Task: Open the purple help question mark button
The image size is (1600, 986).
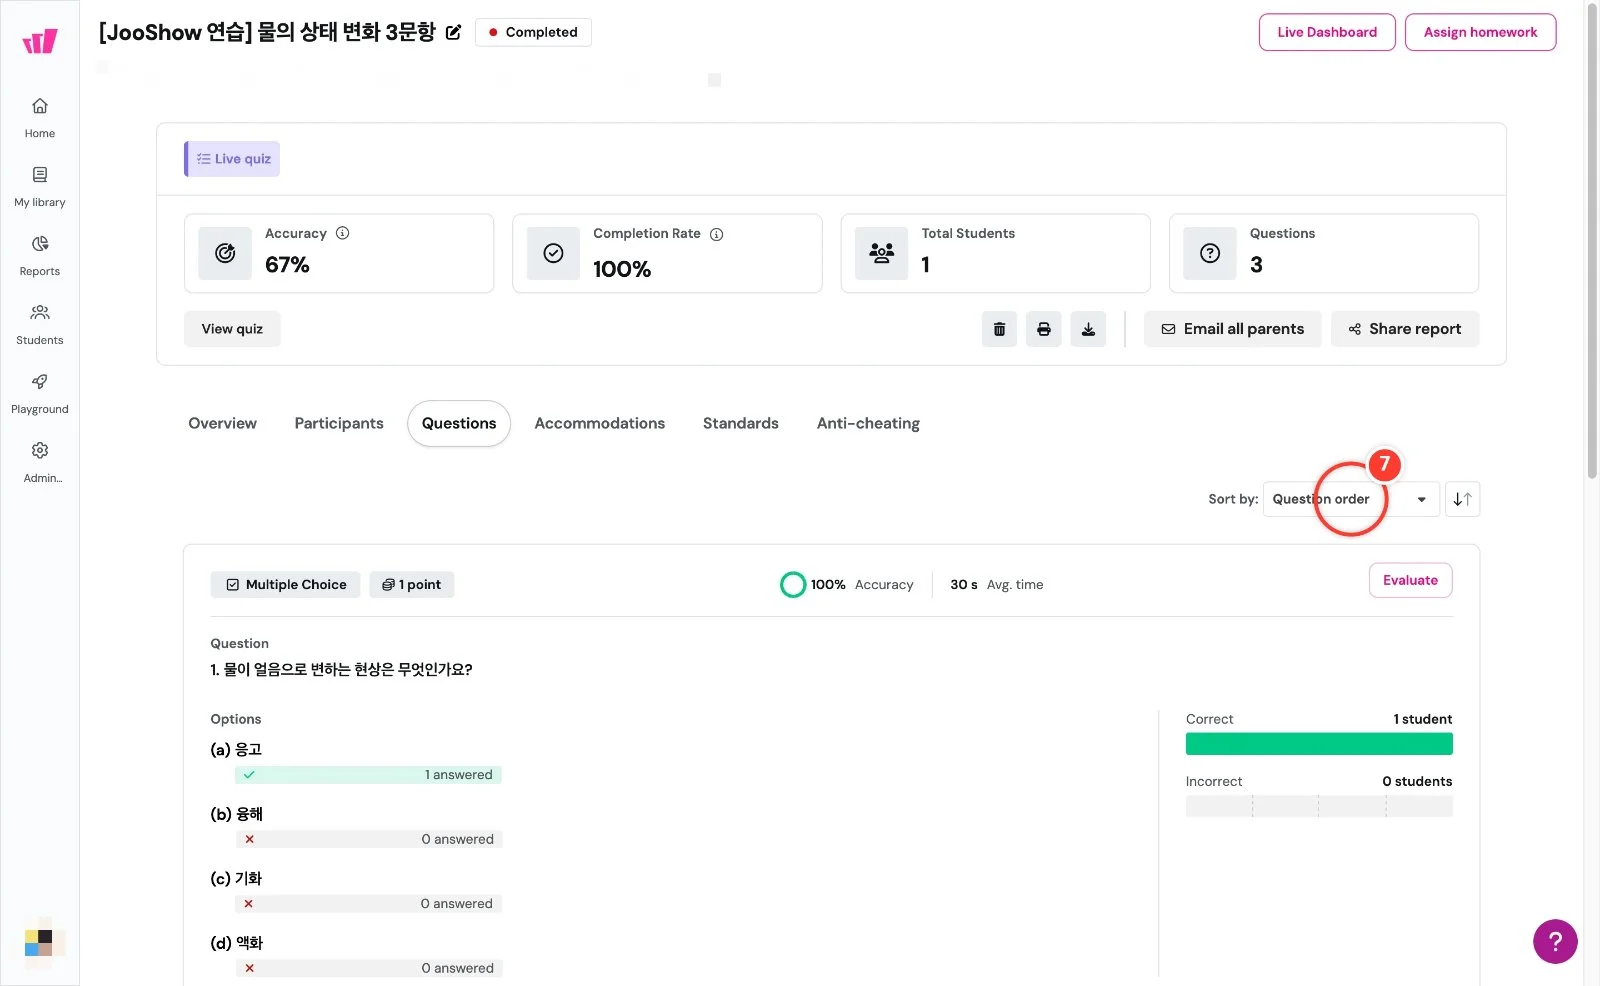Action: 1555,941
